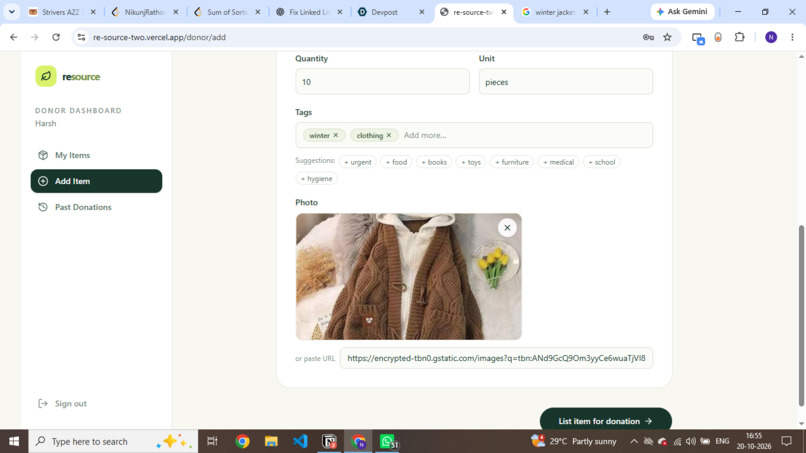
Task: Open the weather widget 29°C Partly sunny
Action: click(x=574, y=441)
